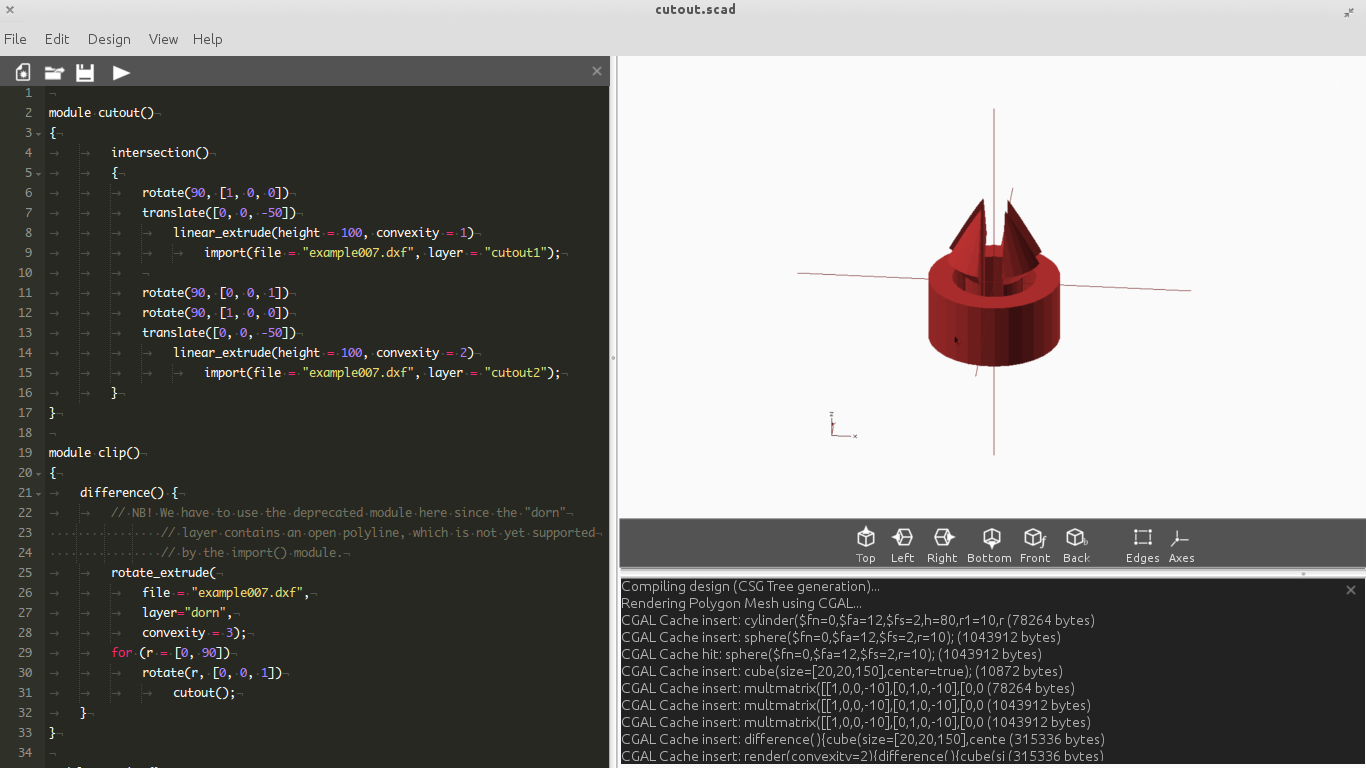This screenshot has width=1366, height=768.
Task: Click 'rotate(90, [0, 0, 1])' on line 11
Action: pos(215,293)
